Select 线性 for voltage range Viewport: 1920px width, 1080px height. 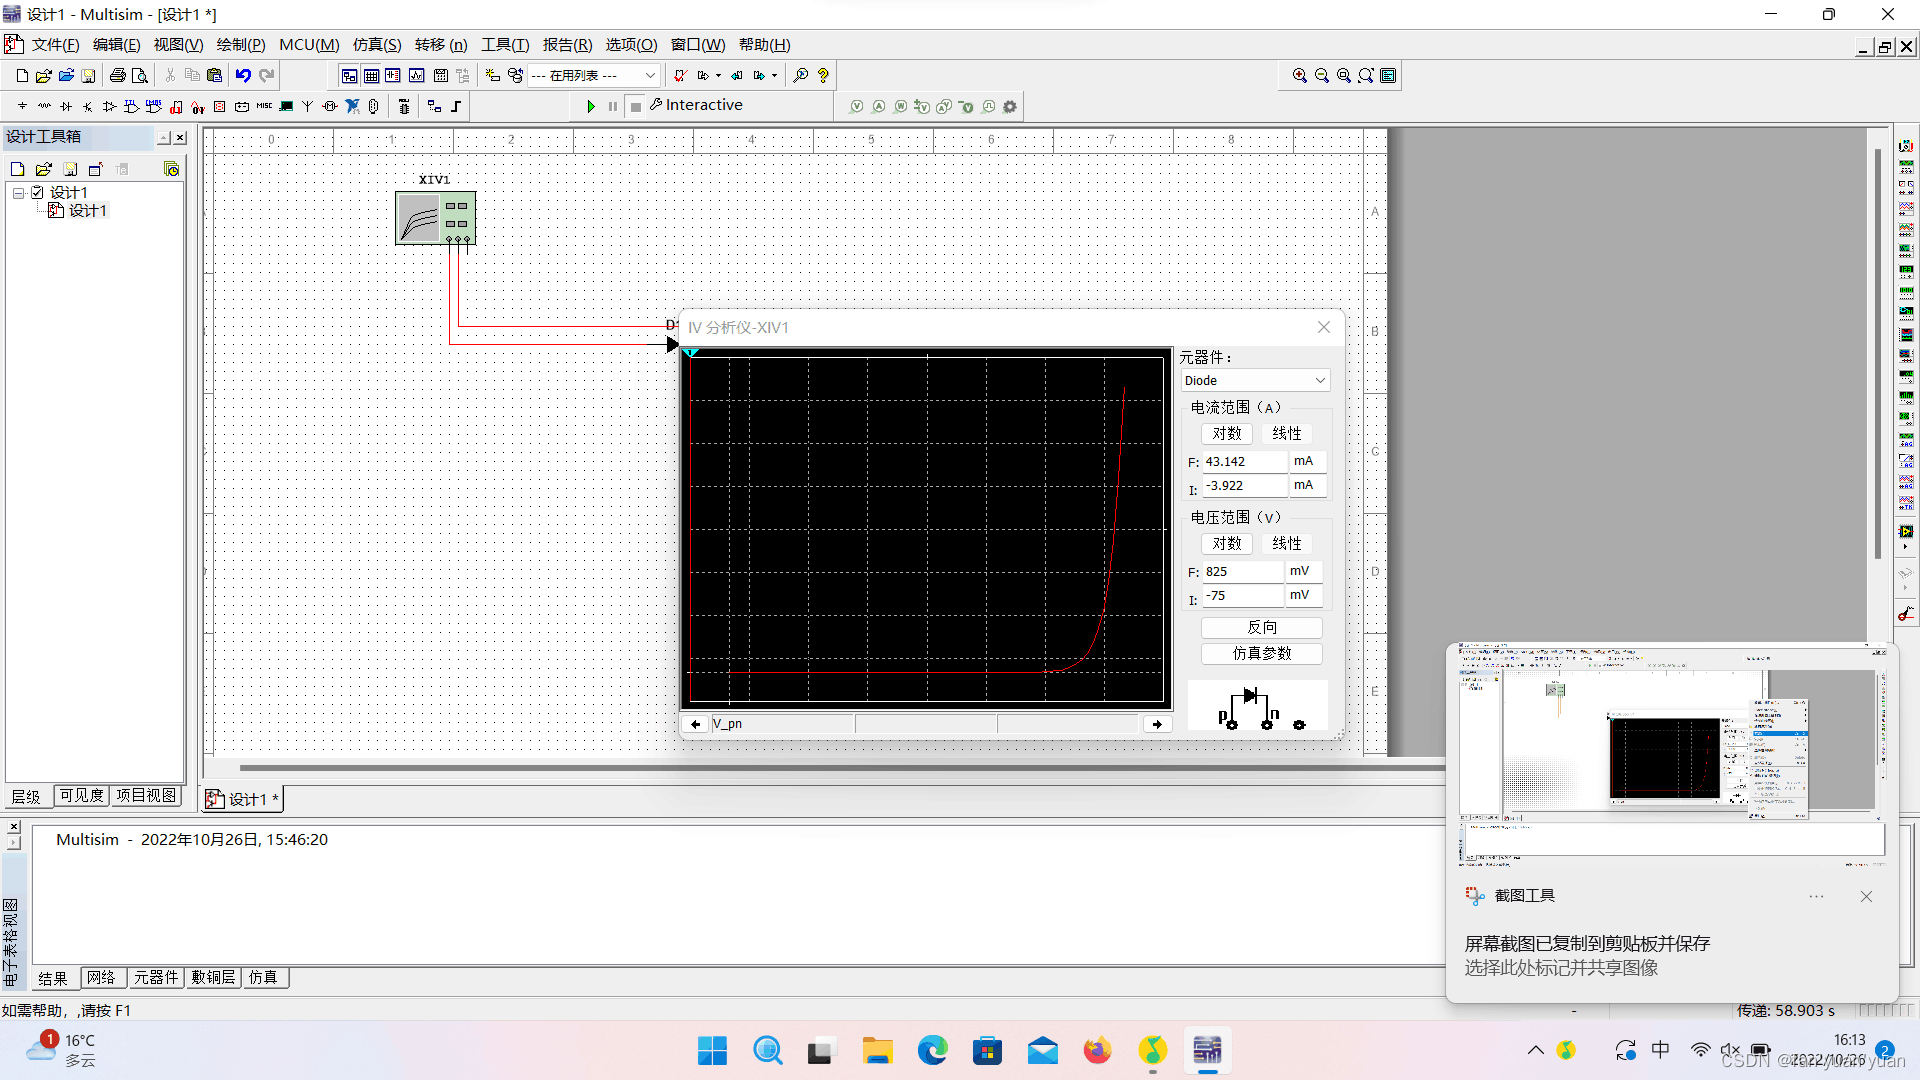coord(1286,543)
